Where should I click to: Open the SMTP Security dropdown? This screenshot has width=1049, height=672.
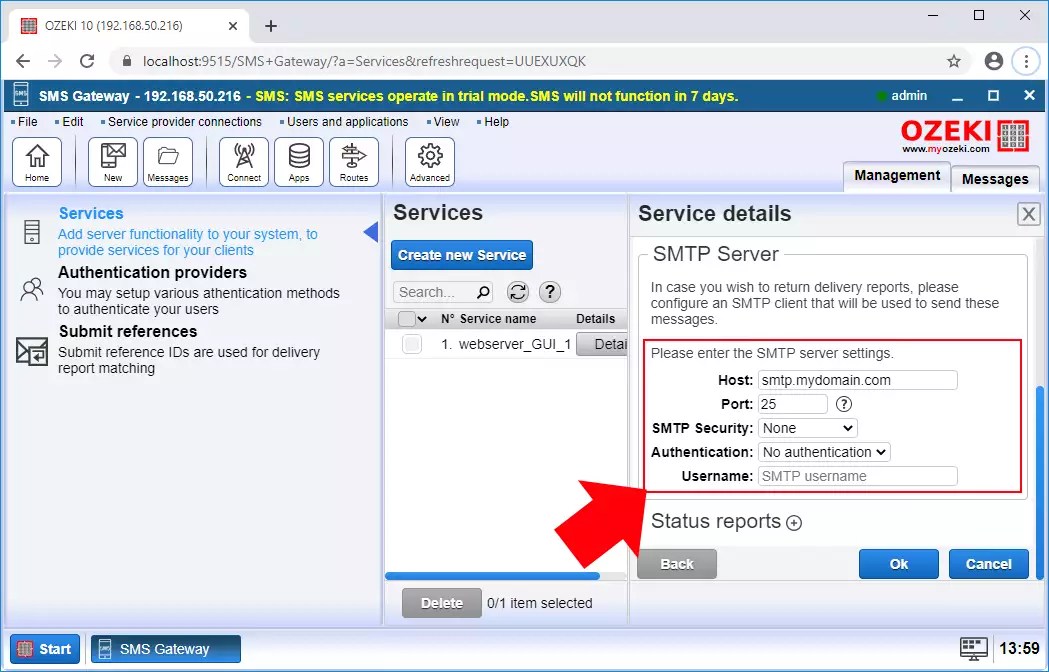[x=808, y=428]
